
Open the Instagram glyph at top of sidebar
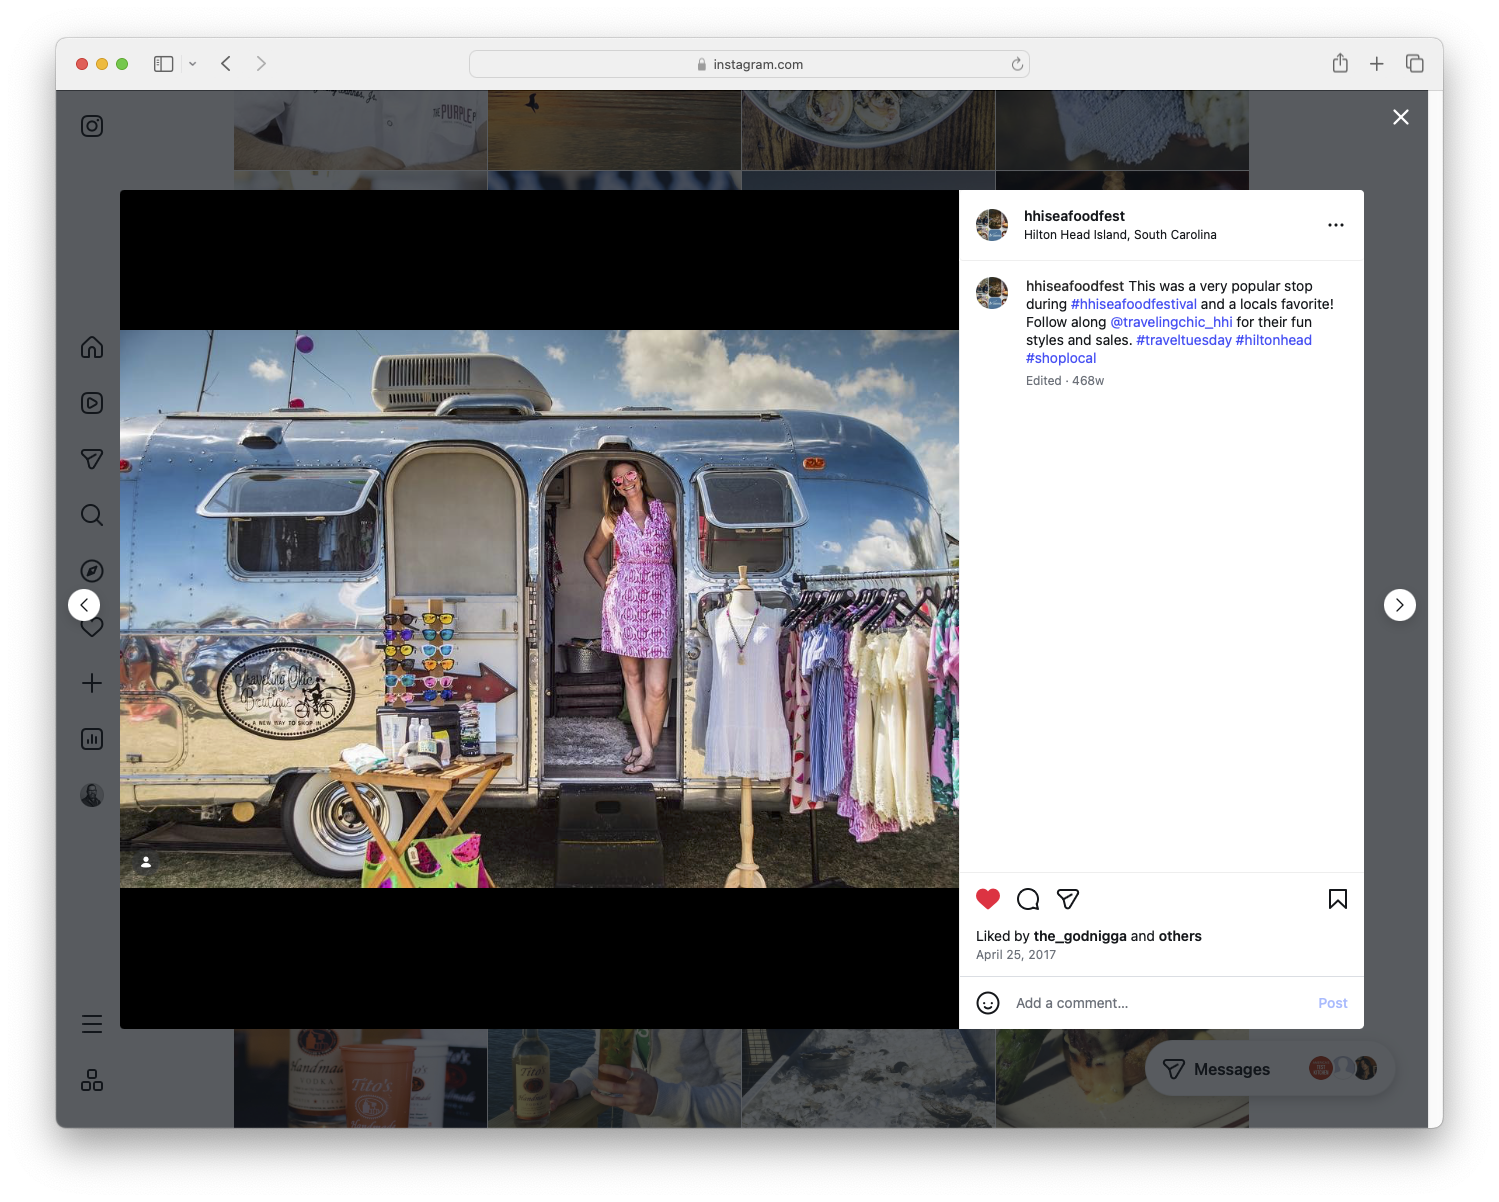point(91,126)
